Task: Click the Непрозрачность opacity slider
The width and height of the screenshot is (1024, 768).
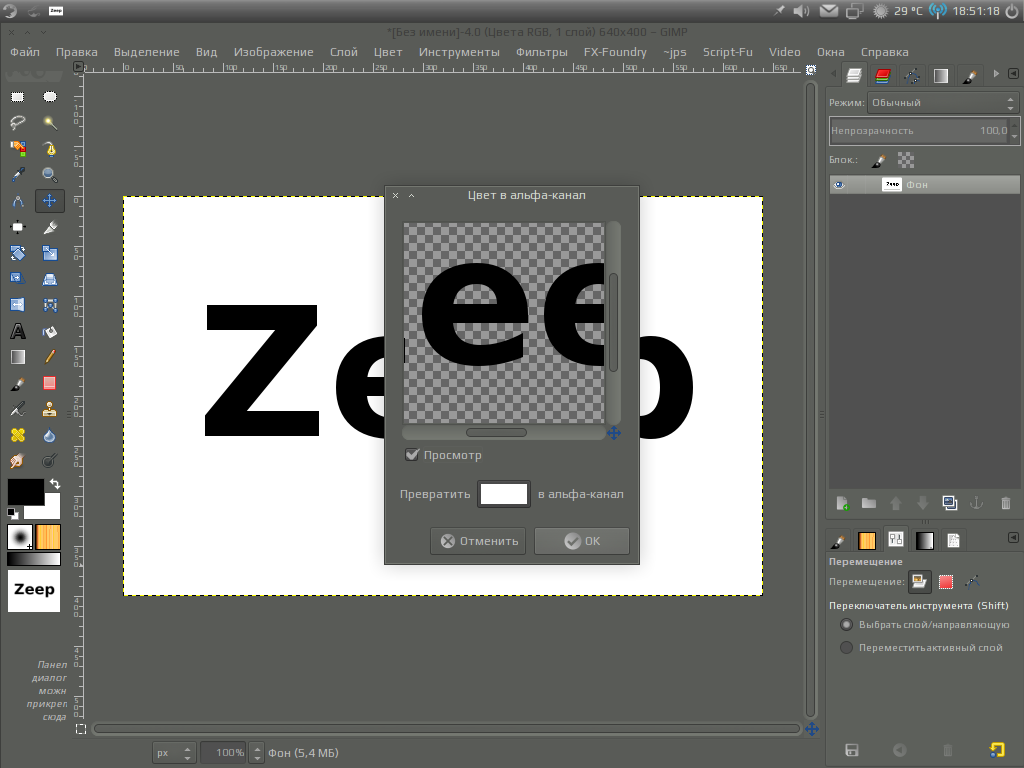Action: 920,131
